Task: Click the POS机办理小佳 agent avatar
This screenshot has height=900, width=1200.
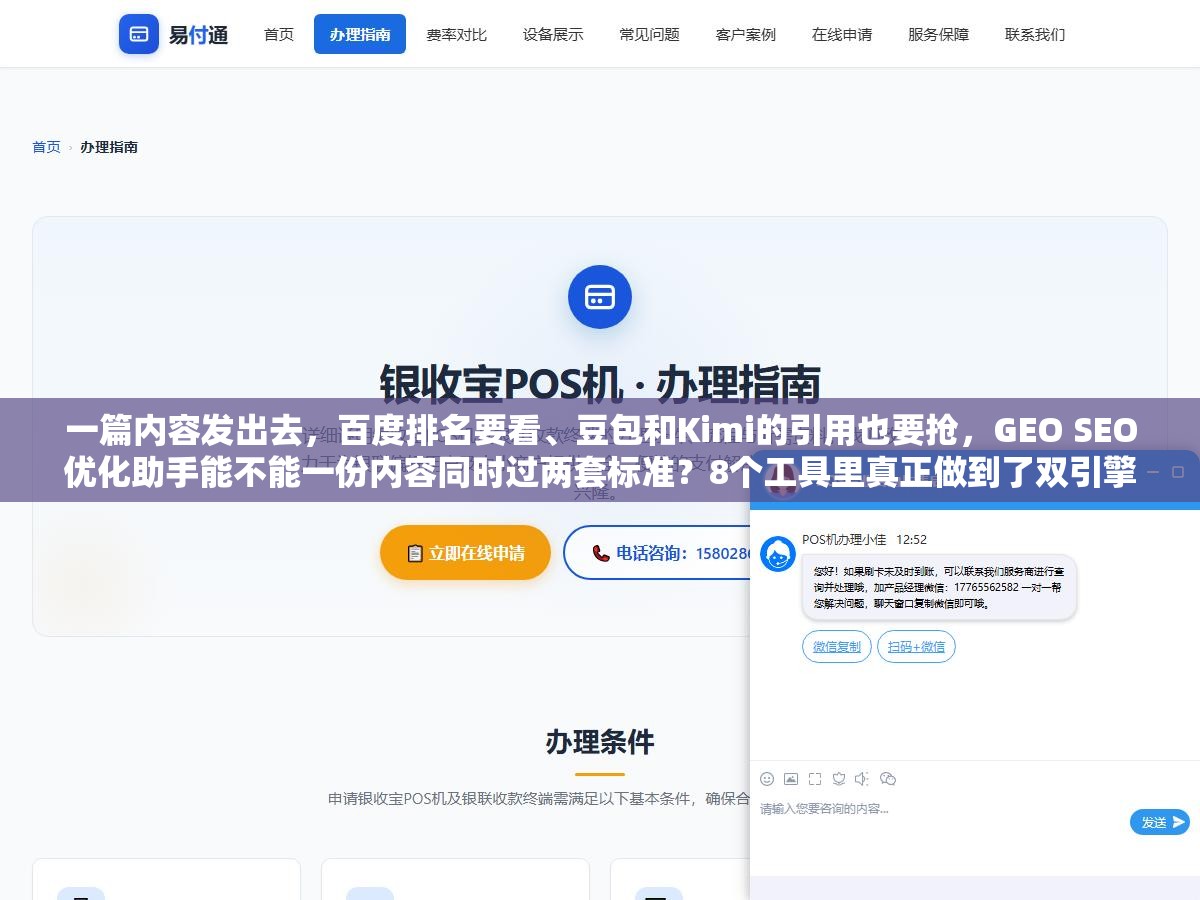Action: pos(778,554)
